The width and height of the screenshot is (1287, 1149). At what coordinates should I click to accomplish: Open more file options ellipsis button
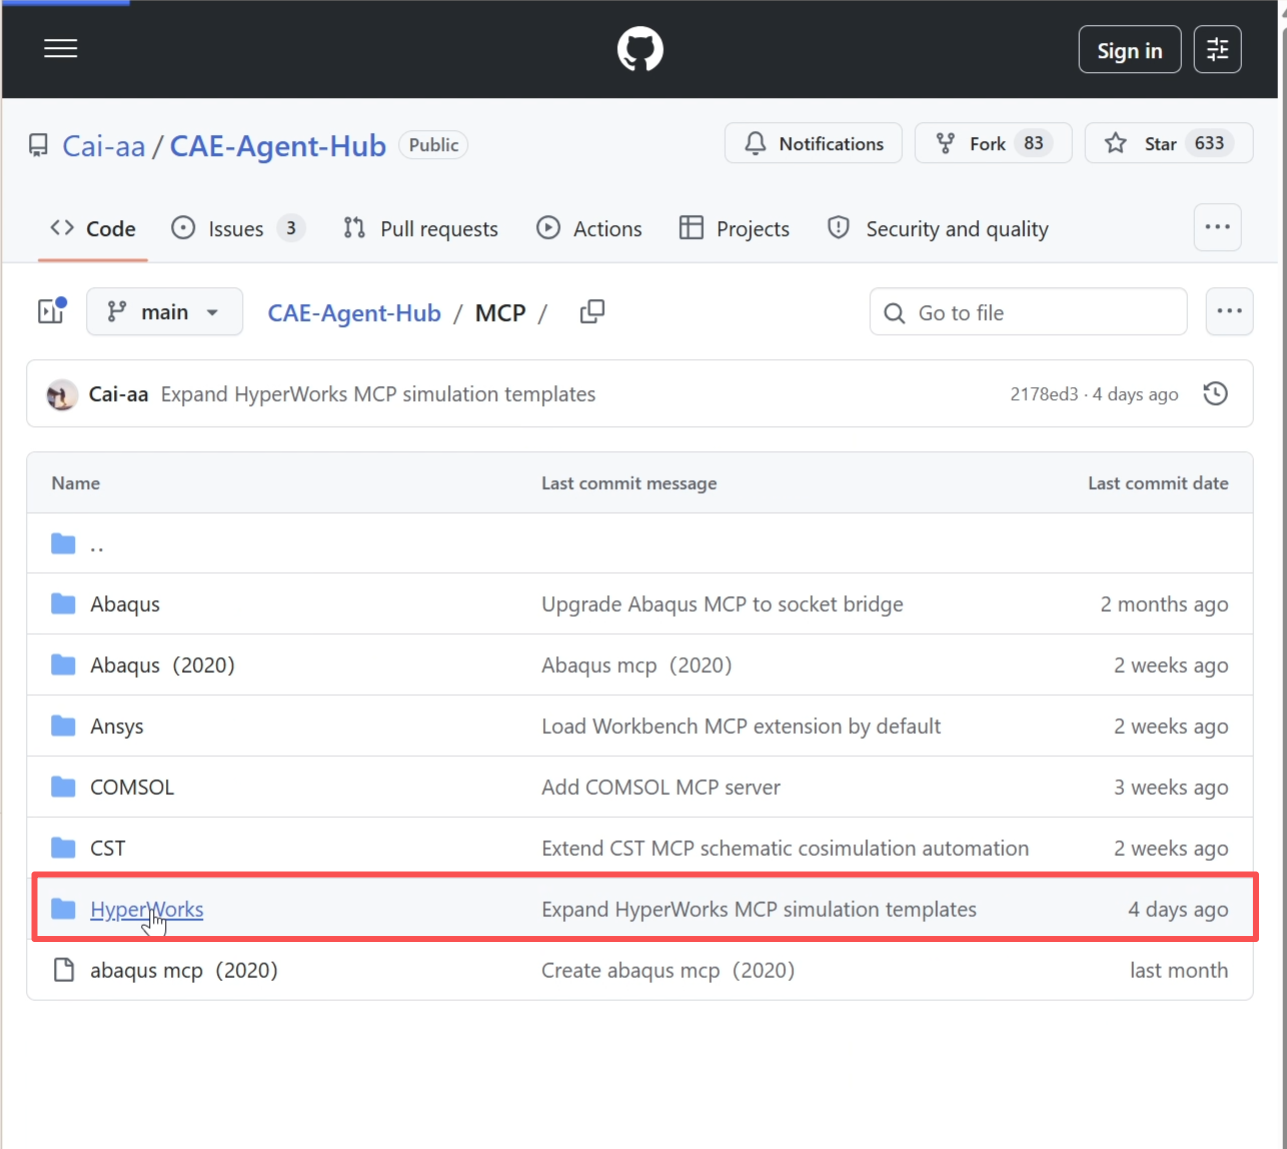click(1229, 311)
